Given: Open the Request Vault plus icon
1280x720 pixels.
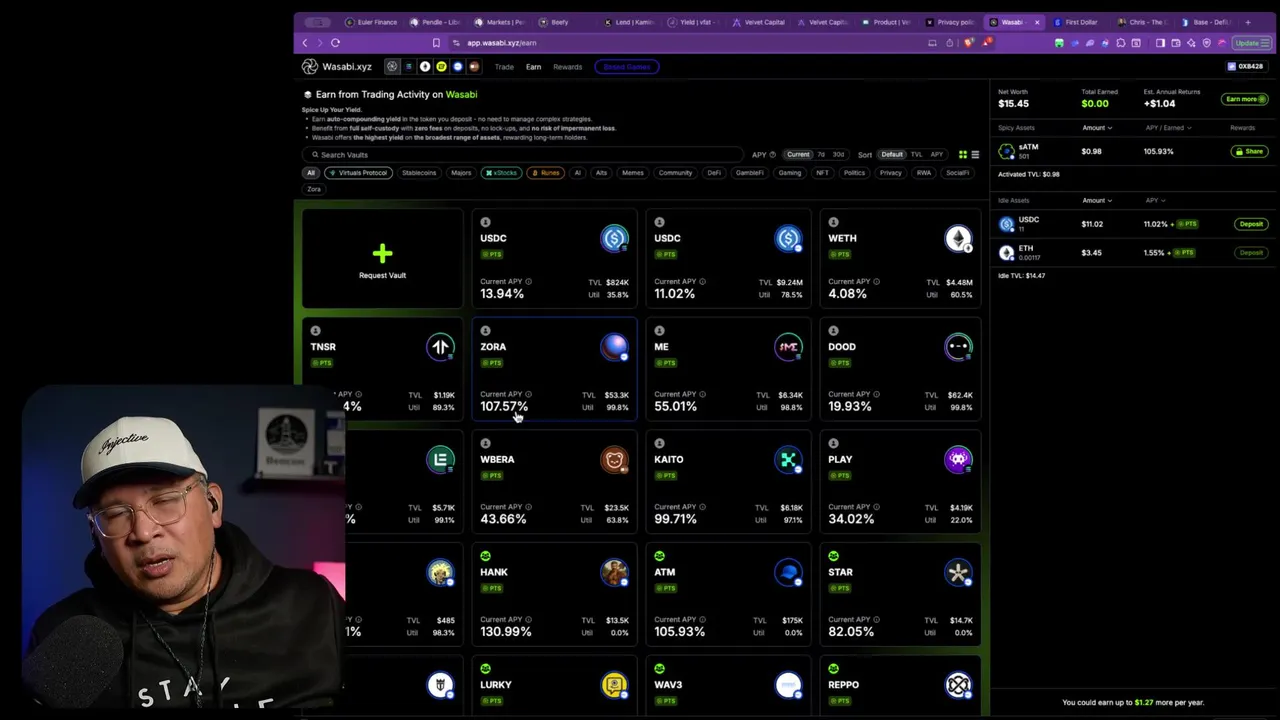Looking at the screenshot, I should click(382, 254).
